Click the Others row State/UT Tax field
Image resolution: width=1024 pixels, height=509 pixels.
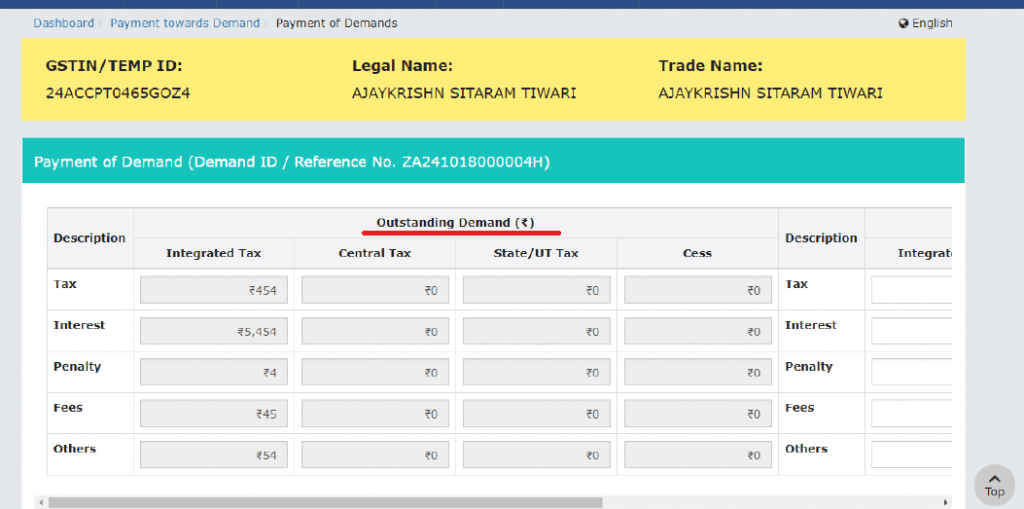tap(537, 454)
